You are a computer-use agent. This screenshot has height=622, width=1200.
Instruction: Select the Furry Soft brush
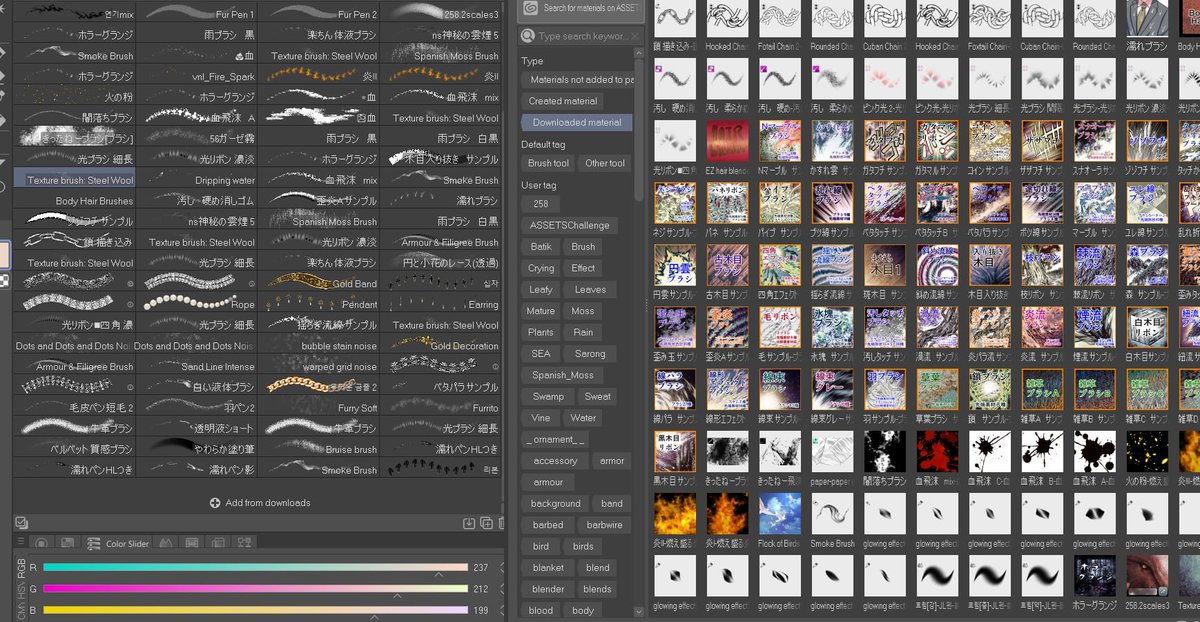(x=319, y=408)
